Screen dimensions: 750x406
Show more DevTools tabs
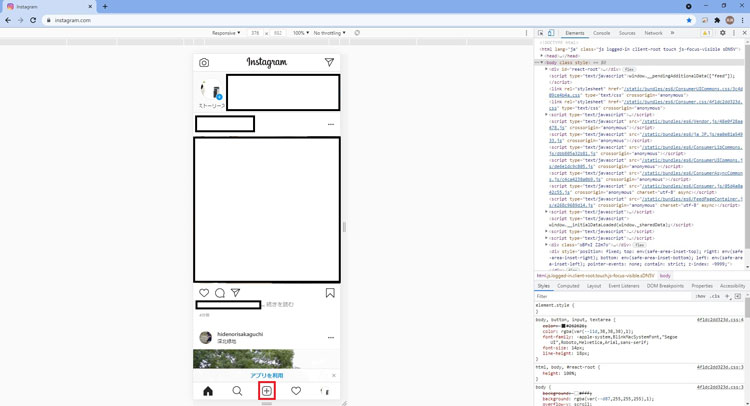click(672, 33)
